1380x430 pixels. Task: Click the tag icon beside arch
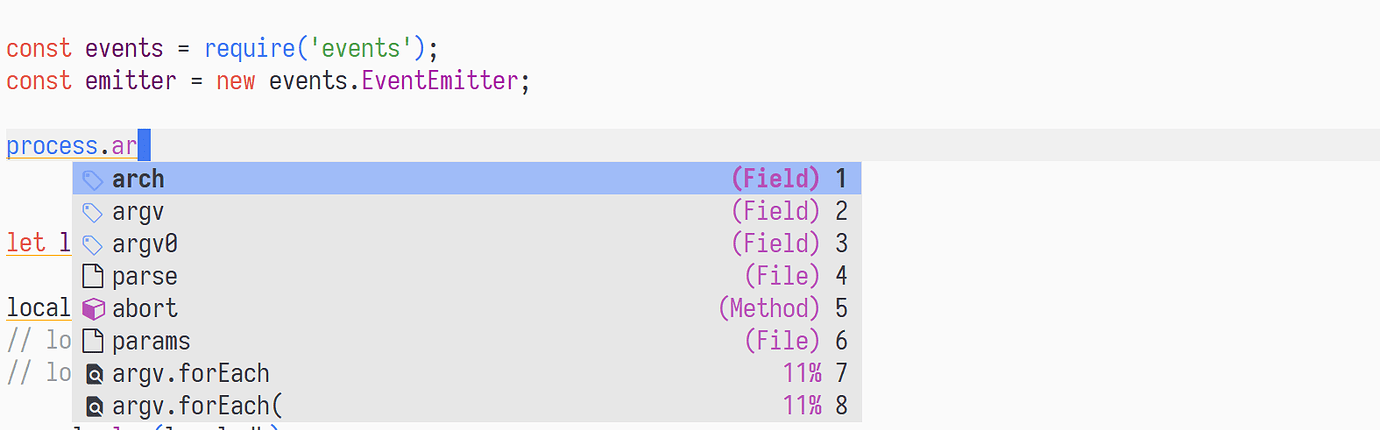coord(93,180)
